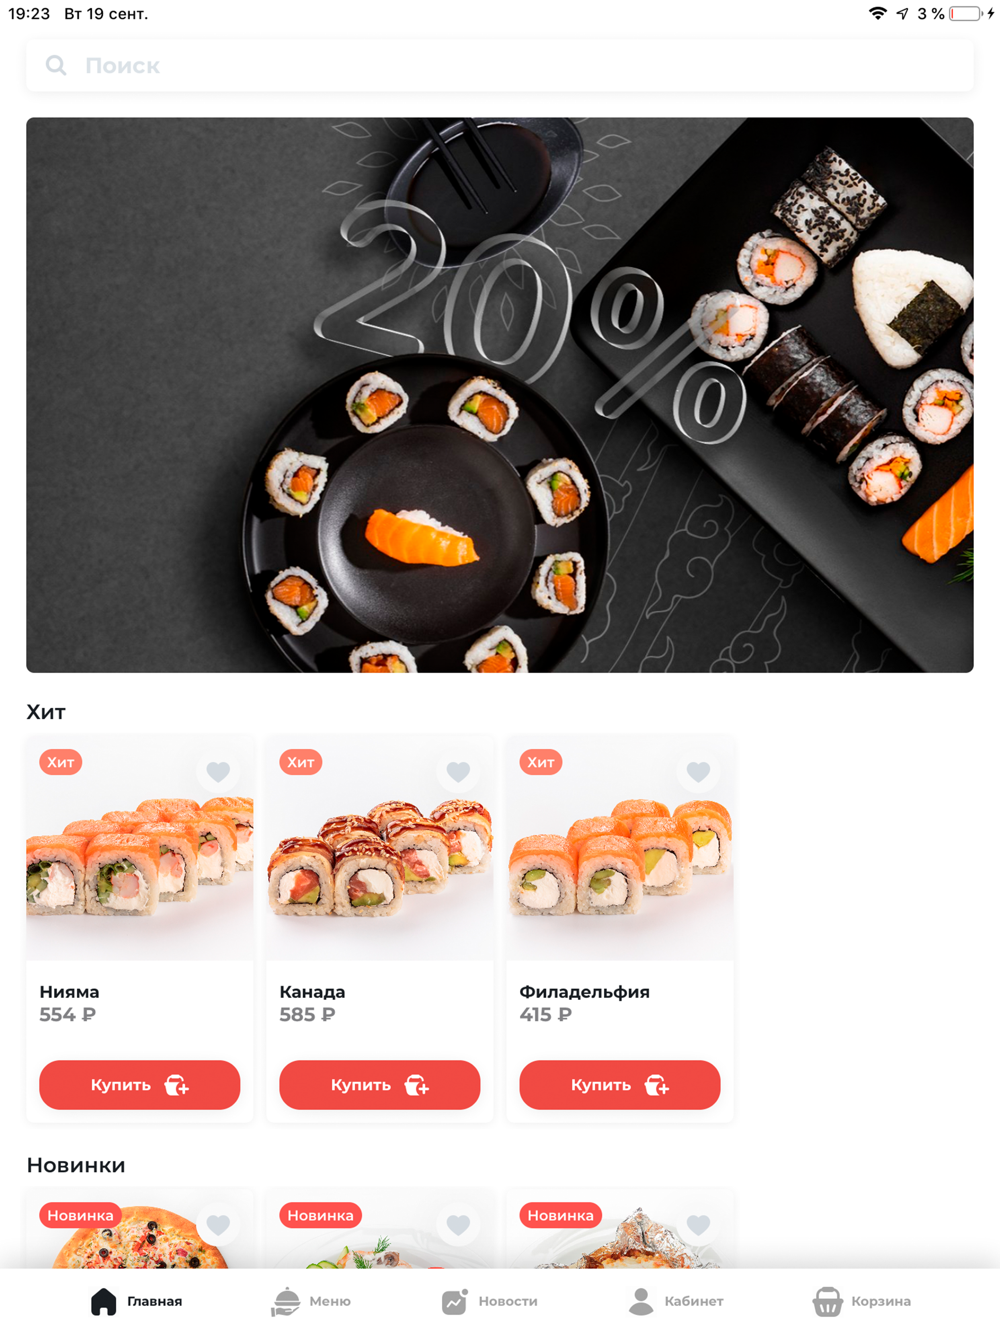Add Филадельфия to favorites via heart

coord(698,771)
